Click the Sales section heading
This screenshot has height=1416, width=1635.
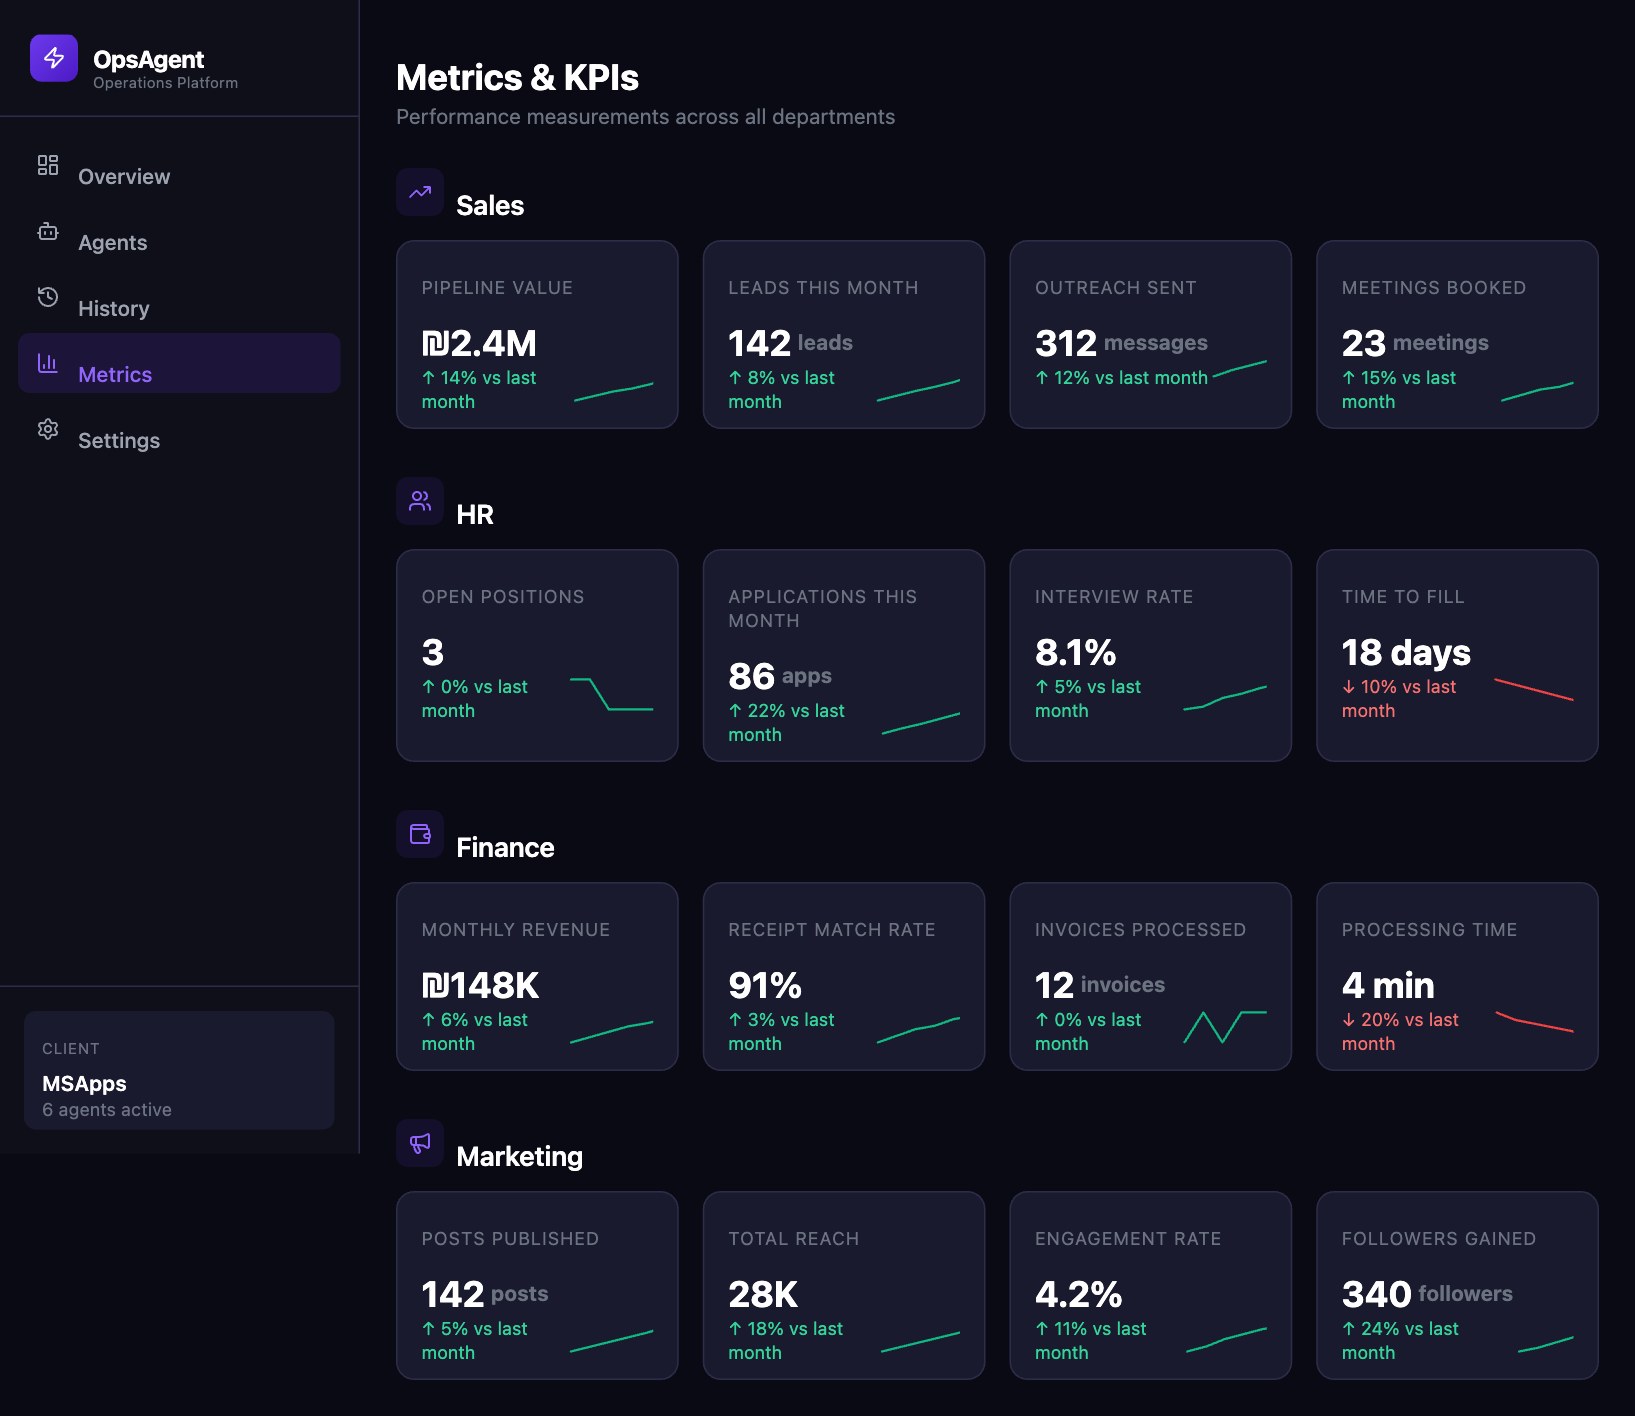(490, 205)
